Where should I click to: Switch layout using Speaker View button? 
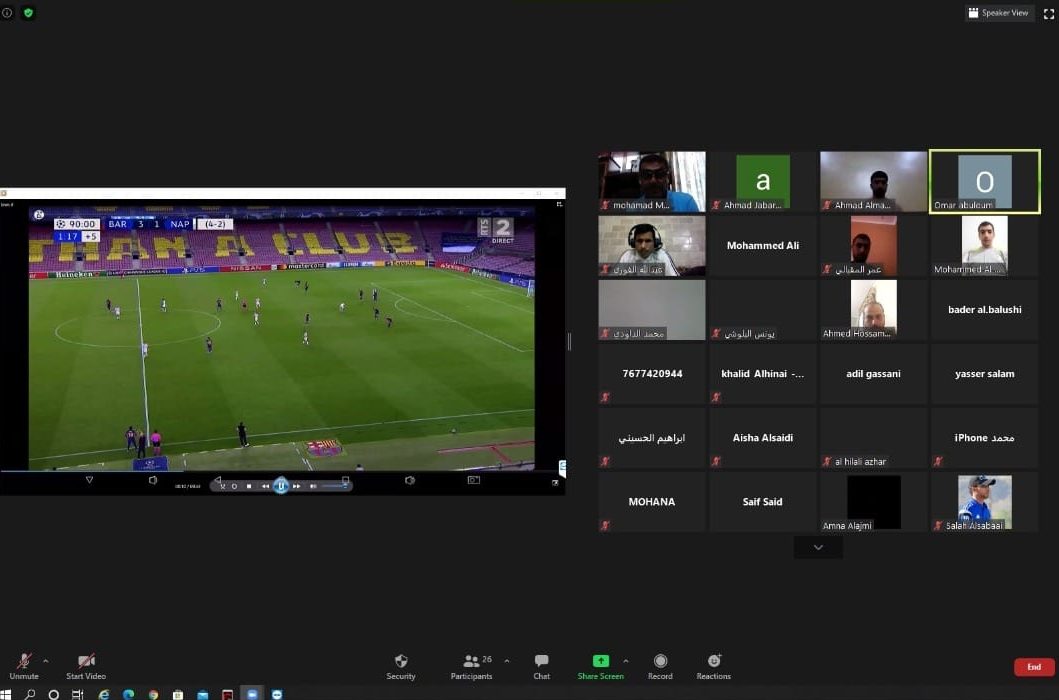pos(998,13)
